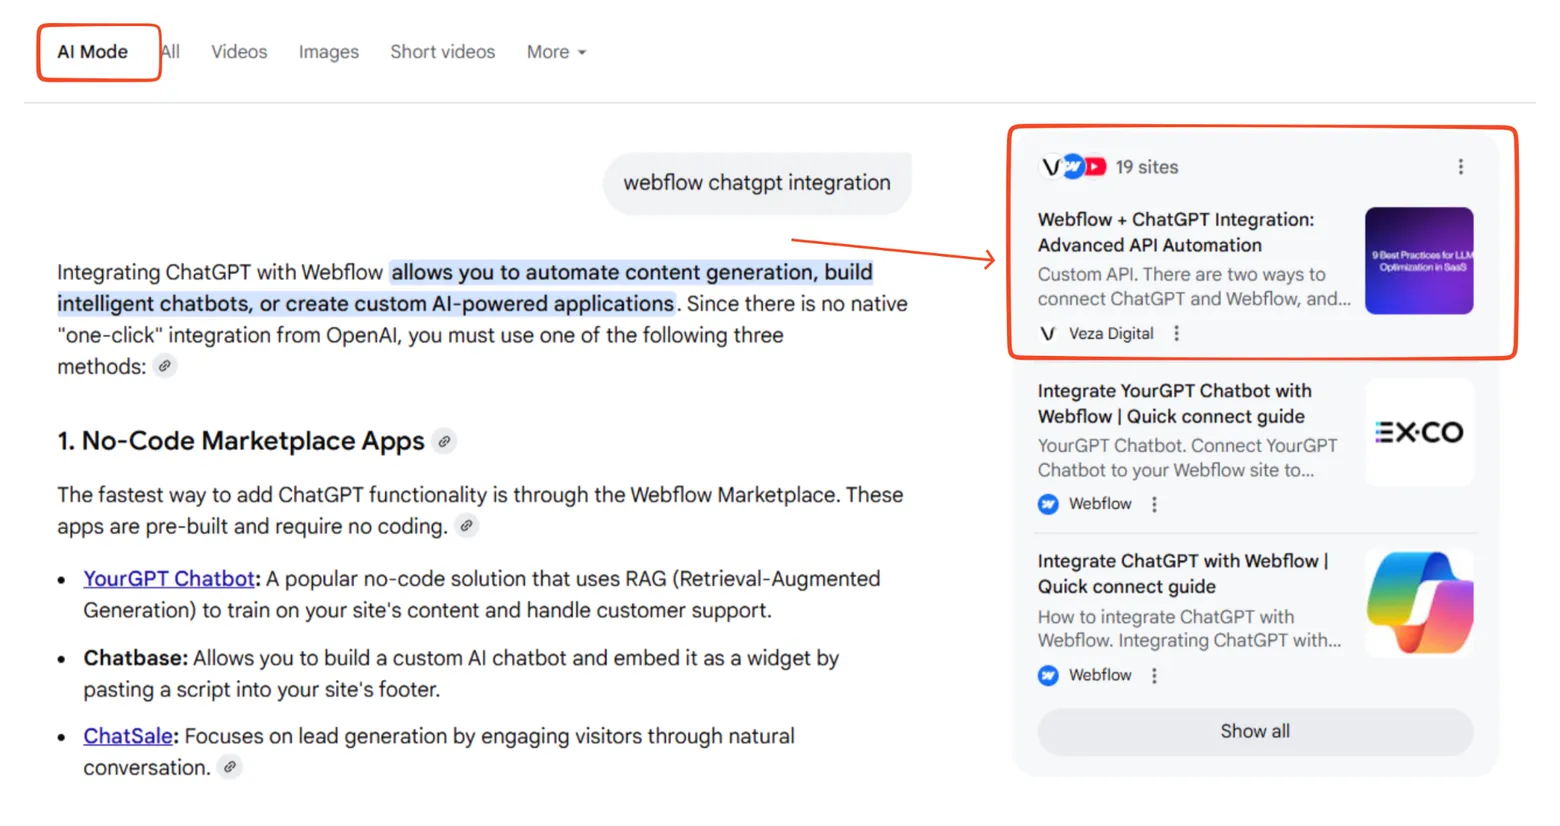This screenshot has width=1560, height=826.
Task: Click the '1. No-Code Marketplace Apps' heading
Action: pyautogui.click(x=241, y=441)
